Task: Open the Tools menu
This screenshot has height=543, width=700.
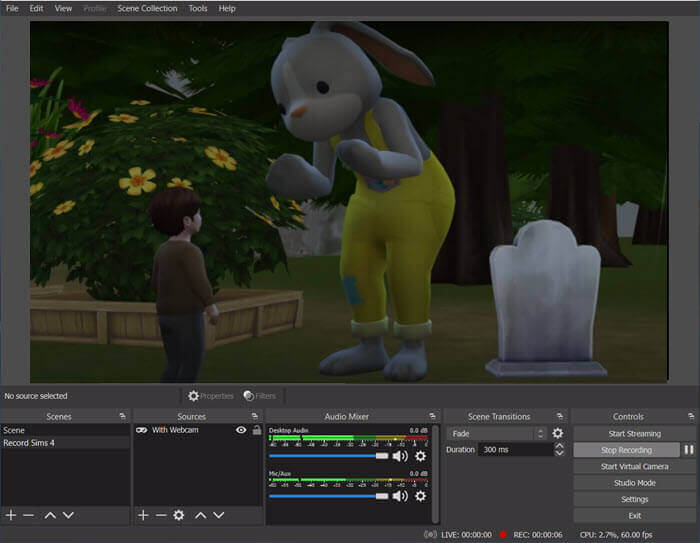Action: pos(198,8)
